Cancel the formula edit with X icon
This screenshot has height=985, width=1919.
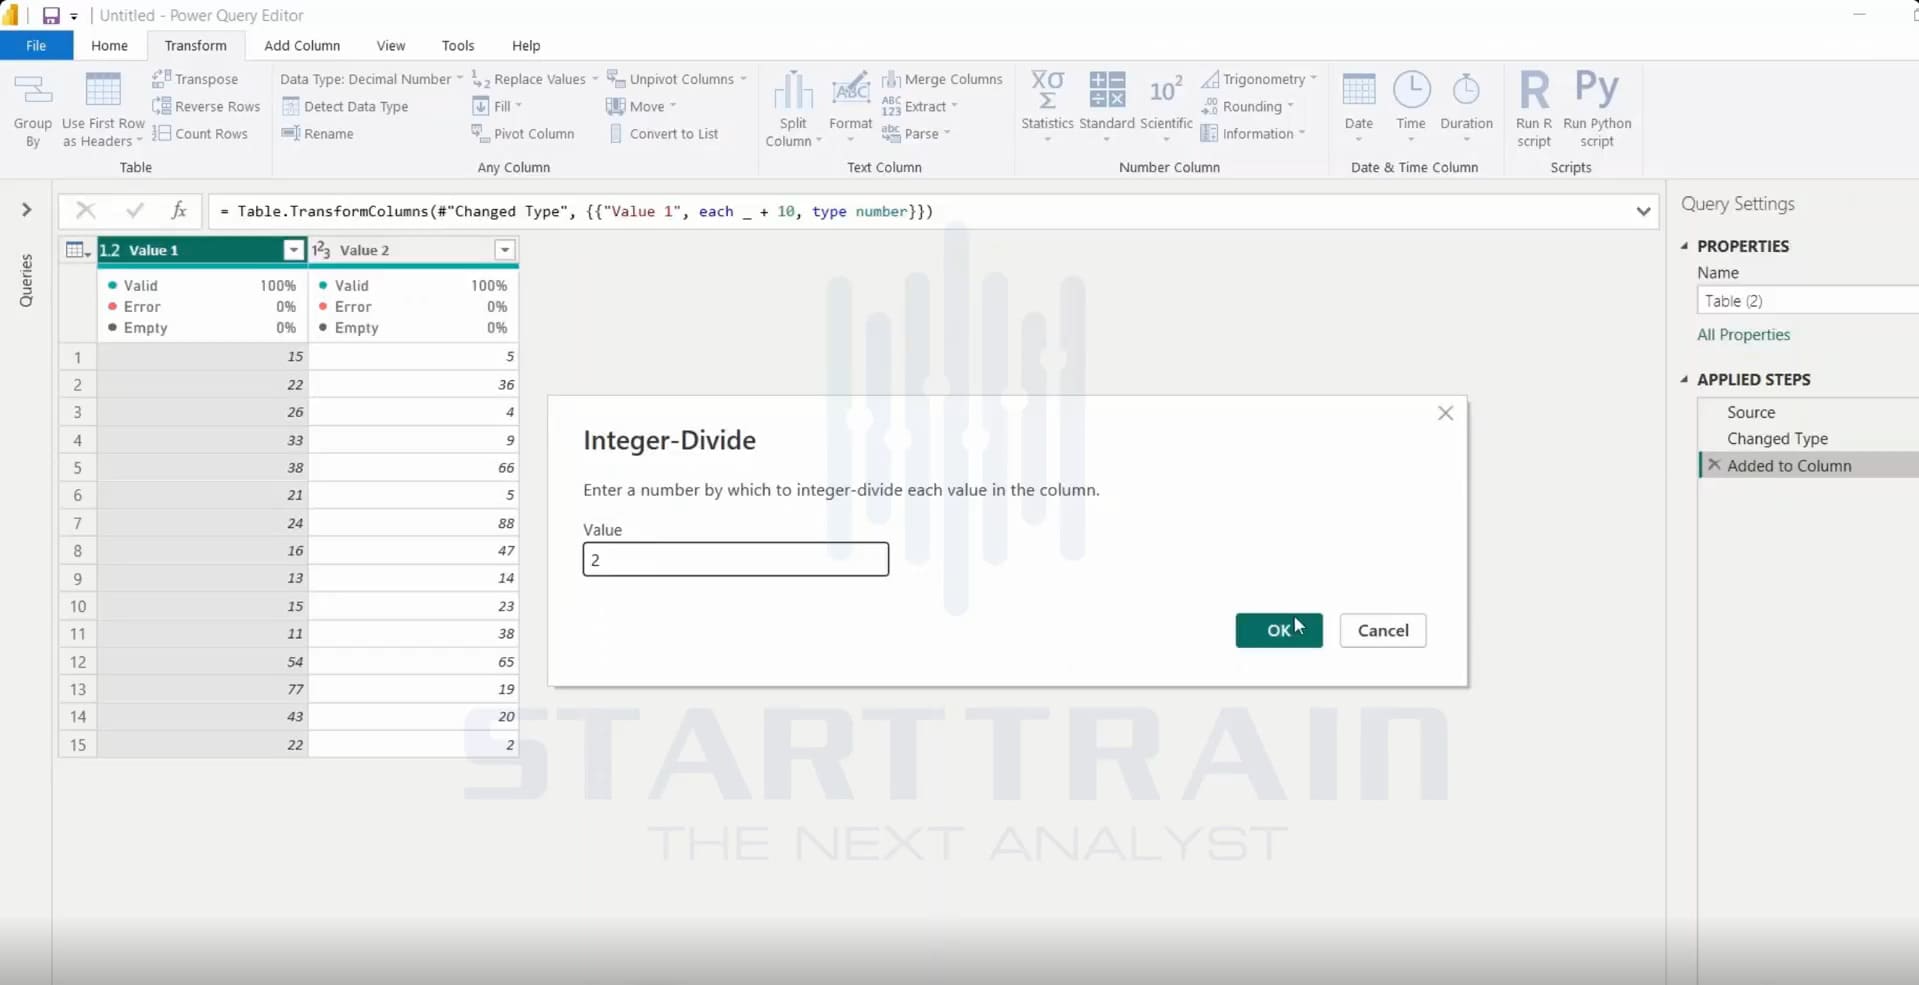[x=86, y=210]
